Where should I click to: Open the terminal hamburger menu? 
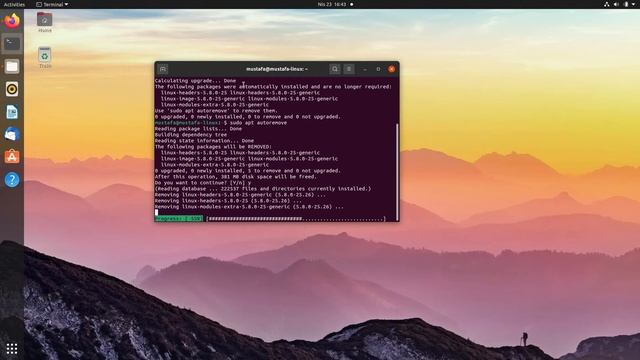(x=349, y=69)
